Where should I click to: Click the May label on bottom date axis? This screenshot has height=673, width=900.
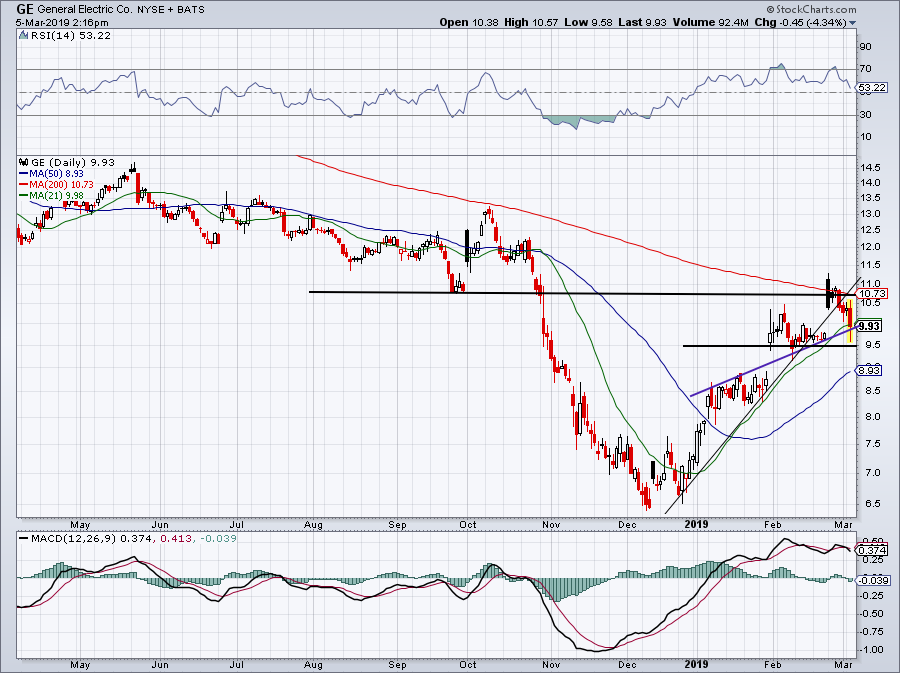tap(80, 664)
